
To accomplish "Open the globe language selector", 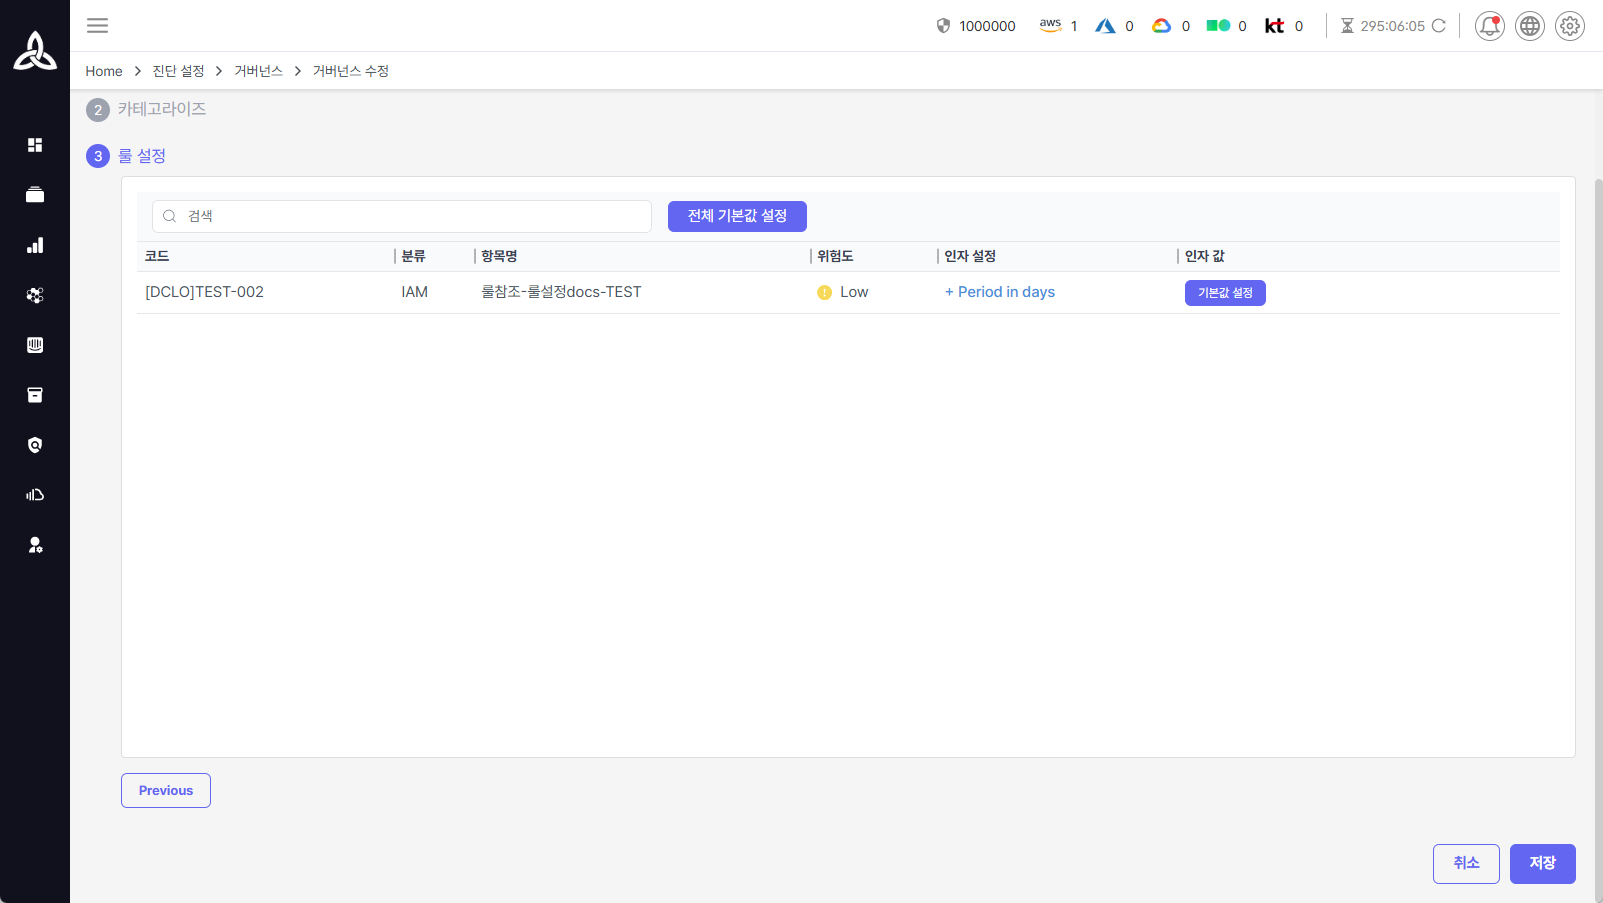I will (1529, 26).
